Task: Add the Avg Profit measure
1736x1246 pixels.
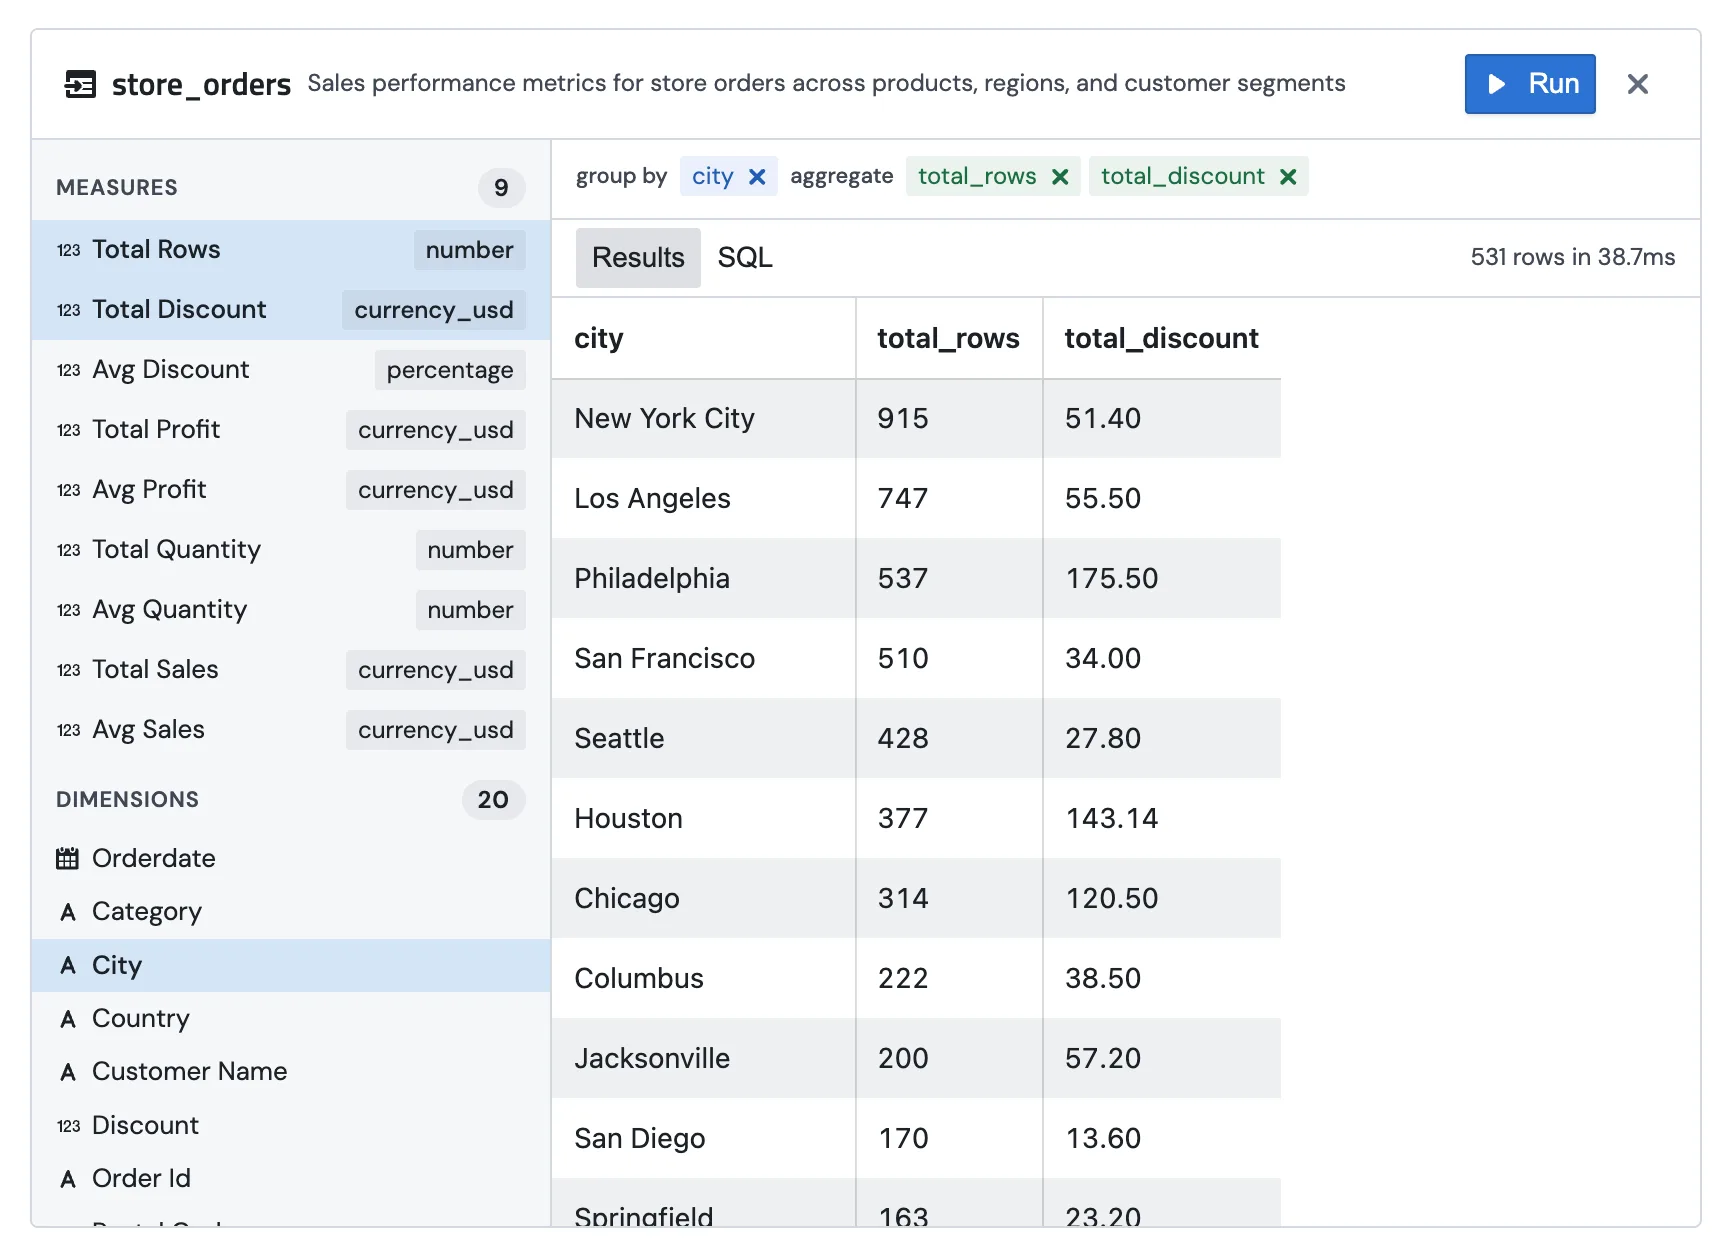Action: [291, 490]
